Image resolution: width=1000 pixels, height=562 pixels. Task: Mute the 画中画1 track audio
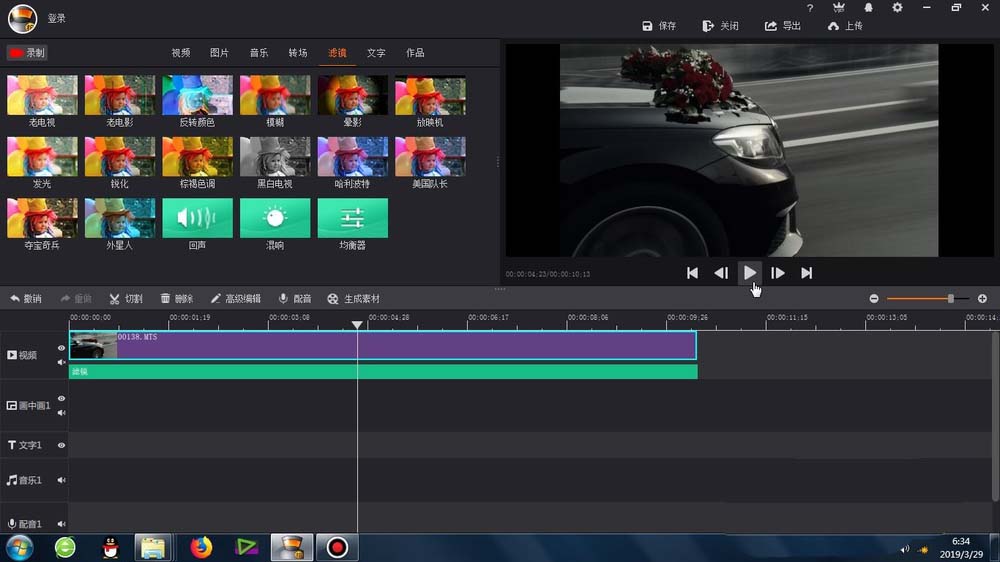point(61,413)
